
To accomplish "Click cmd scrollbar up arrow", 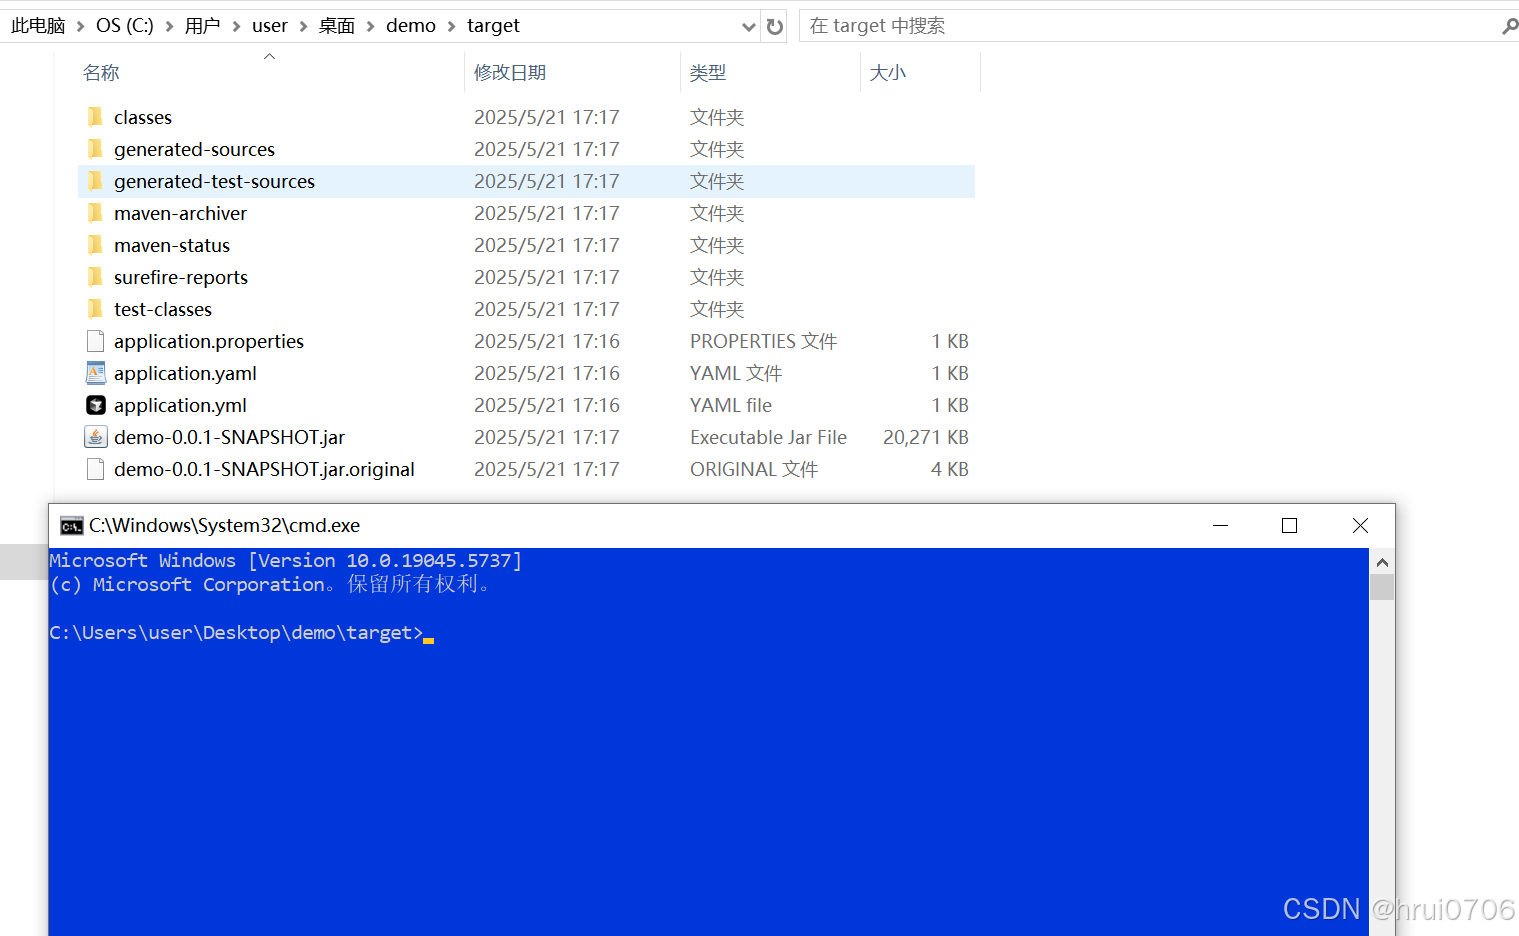I will [x=1382, y=562].
